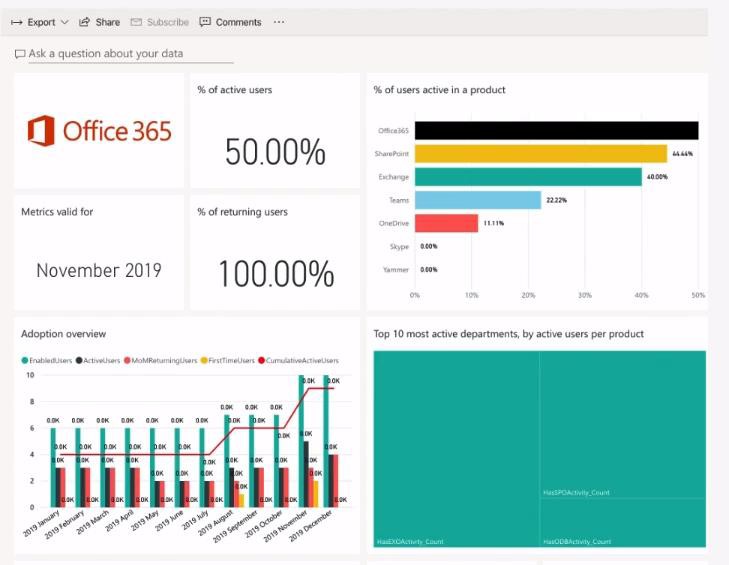This screenshot has width=729, height=565.
Task: Select the red OneDrive bar
Action: click(x=446, y=223)
